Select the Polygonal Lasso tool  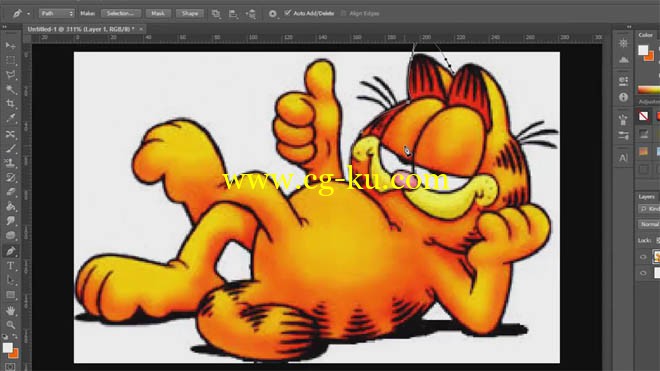pos(11,75)
